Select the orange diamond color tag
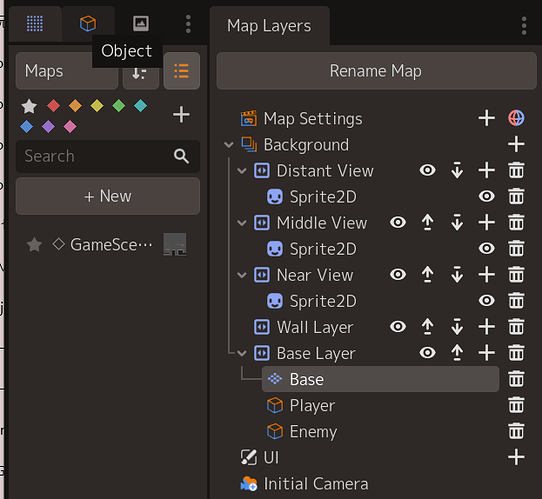542x499 pixels. pos(75,106)
